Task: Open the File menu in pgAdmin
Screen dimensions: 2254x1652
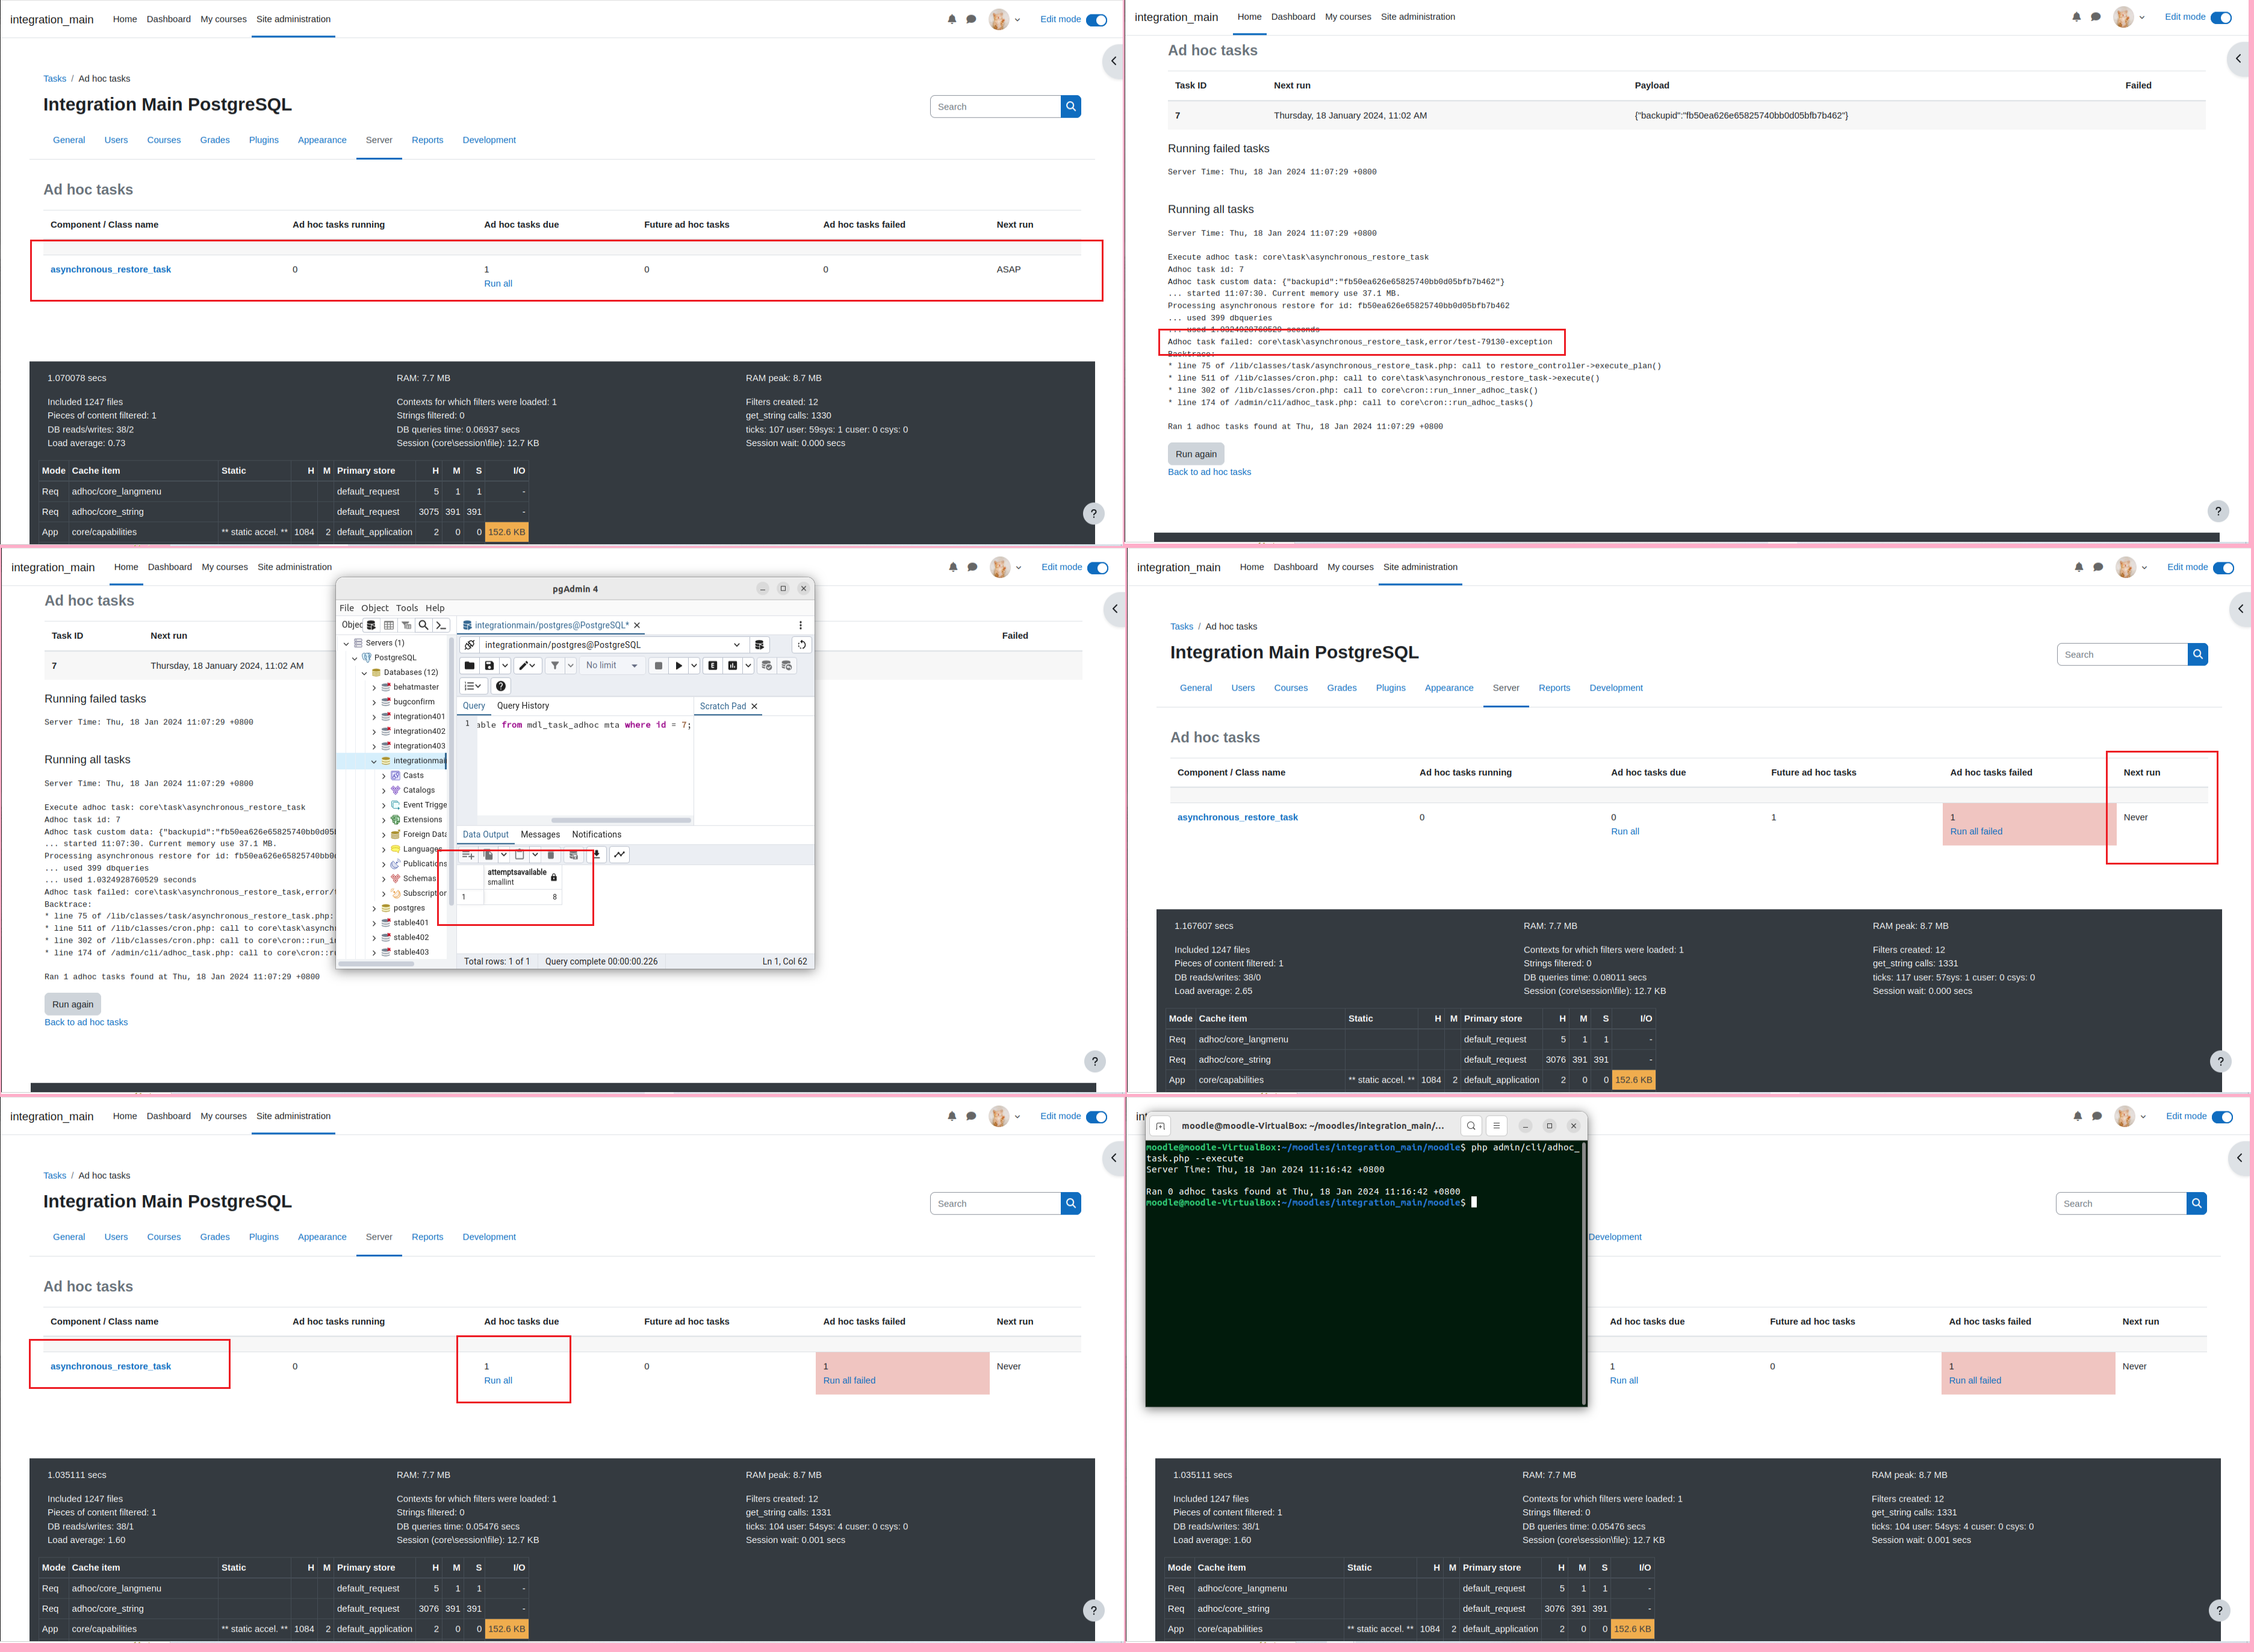Action: tap(347, 608)
